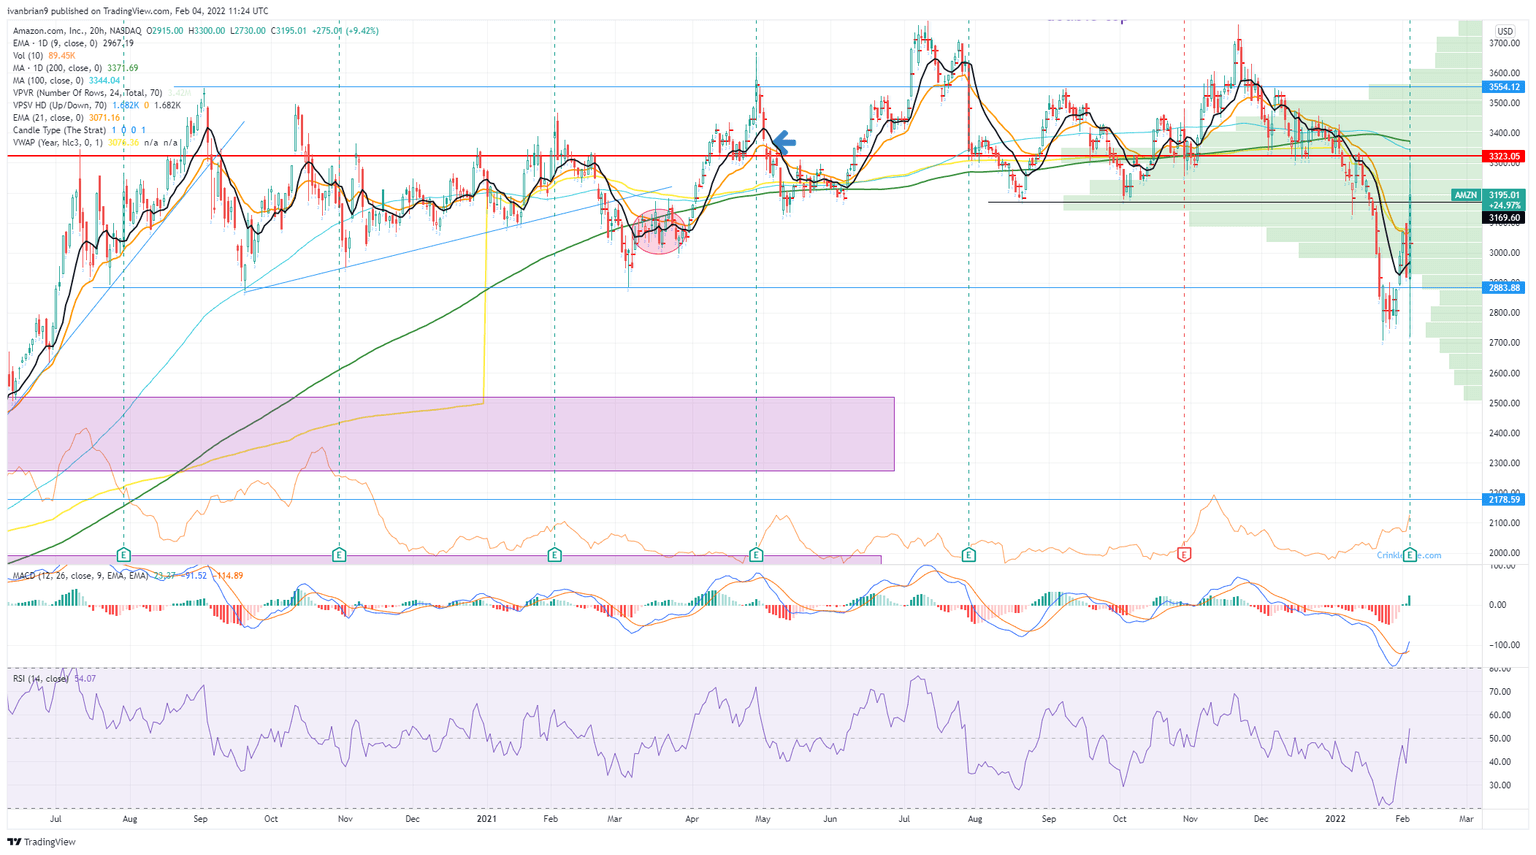Click the earnings E marker near November 2020
This screenshot has width=1536, height=855.
[x=339, y=554]
